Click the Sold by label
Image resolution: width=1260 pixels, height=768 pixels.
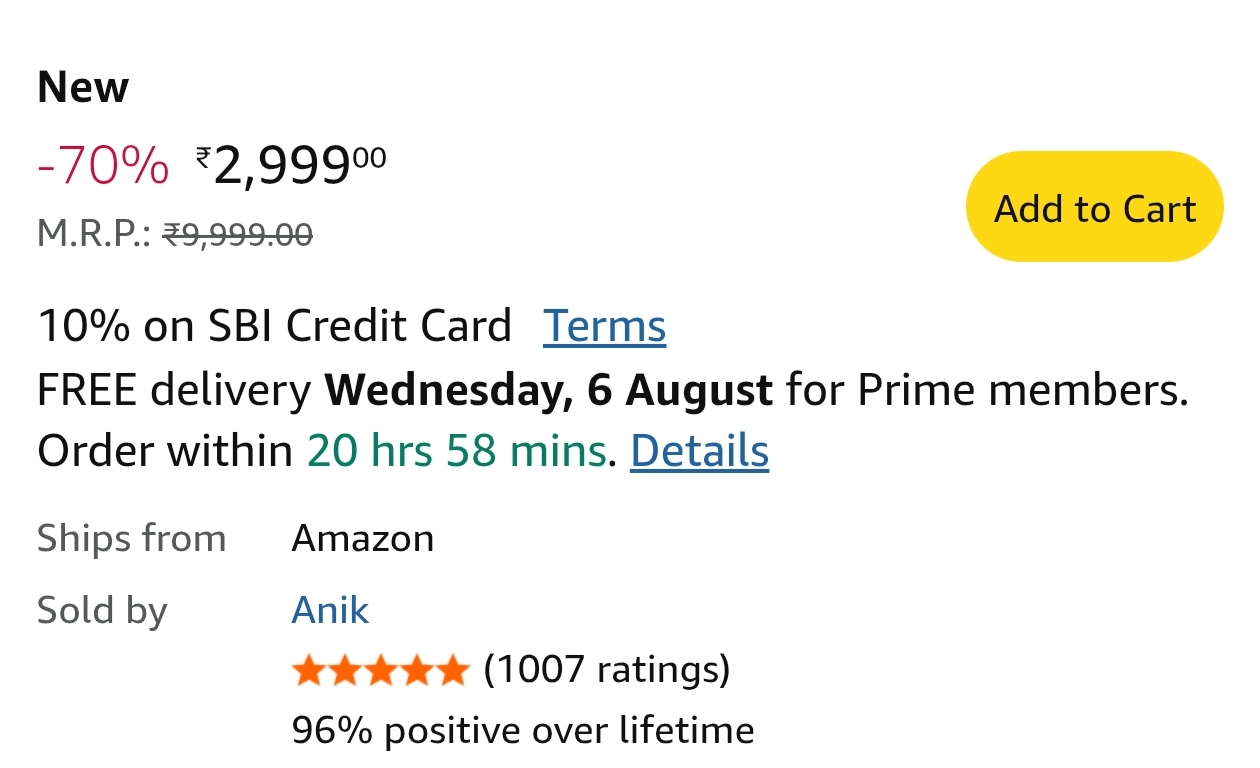click(x=102, y=609)
